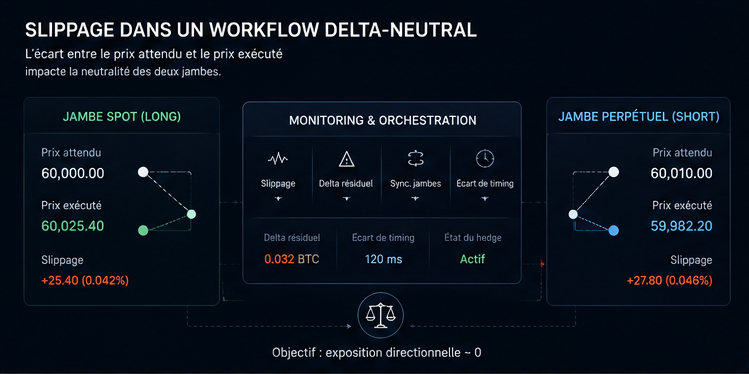The height and width of the screenshot is (374, 749).
Task: Click the perpetual expected price 60,010.00
Action: [681, 173]
